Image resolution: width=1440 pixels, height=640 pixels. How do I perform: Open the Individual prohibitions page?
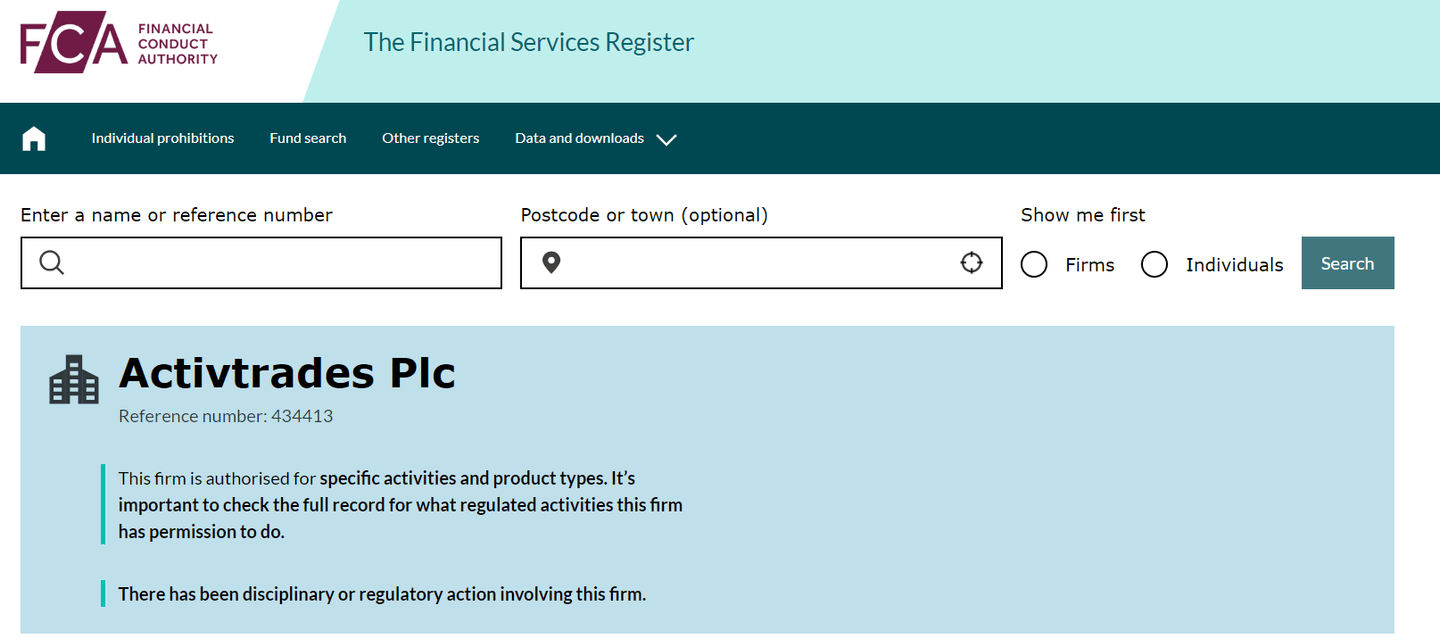click(162, 138)
